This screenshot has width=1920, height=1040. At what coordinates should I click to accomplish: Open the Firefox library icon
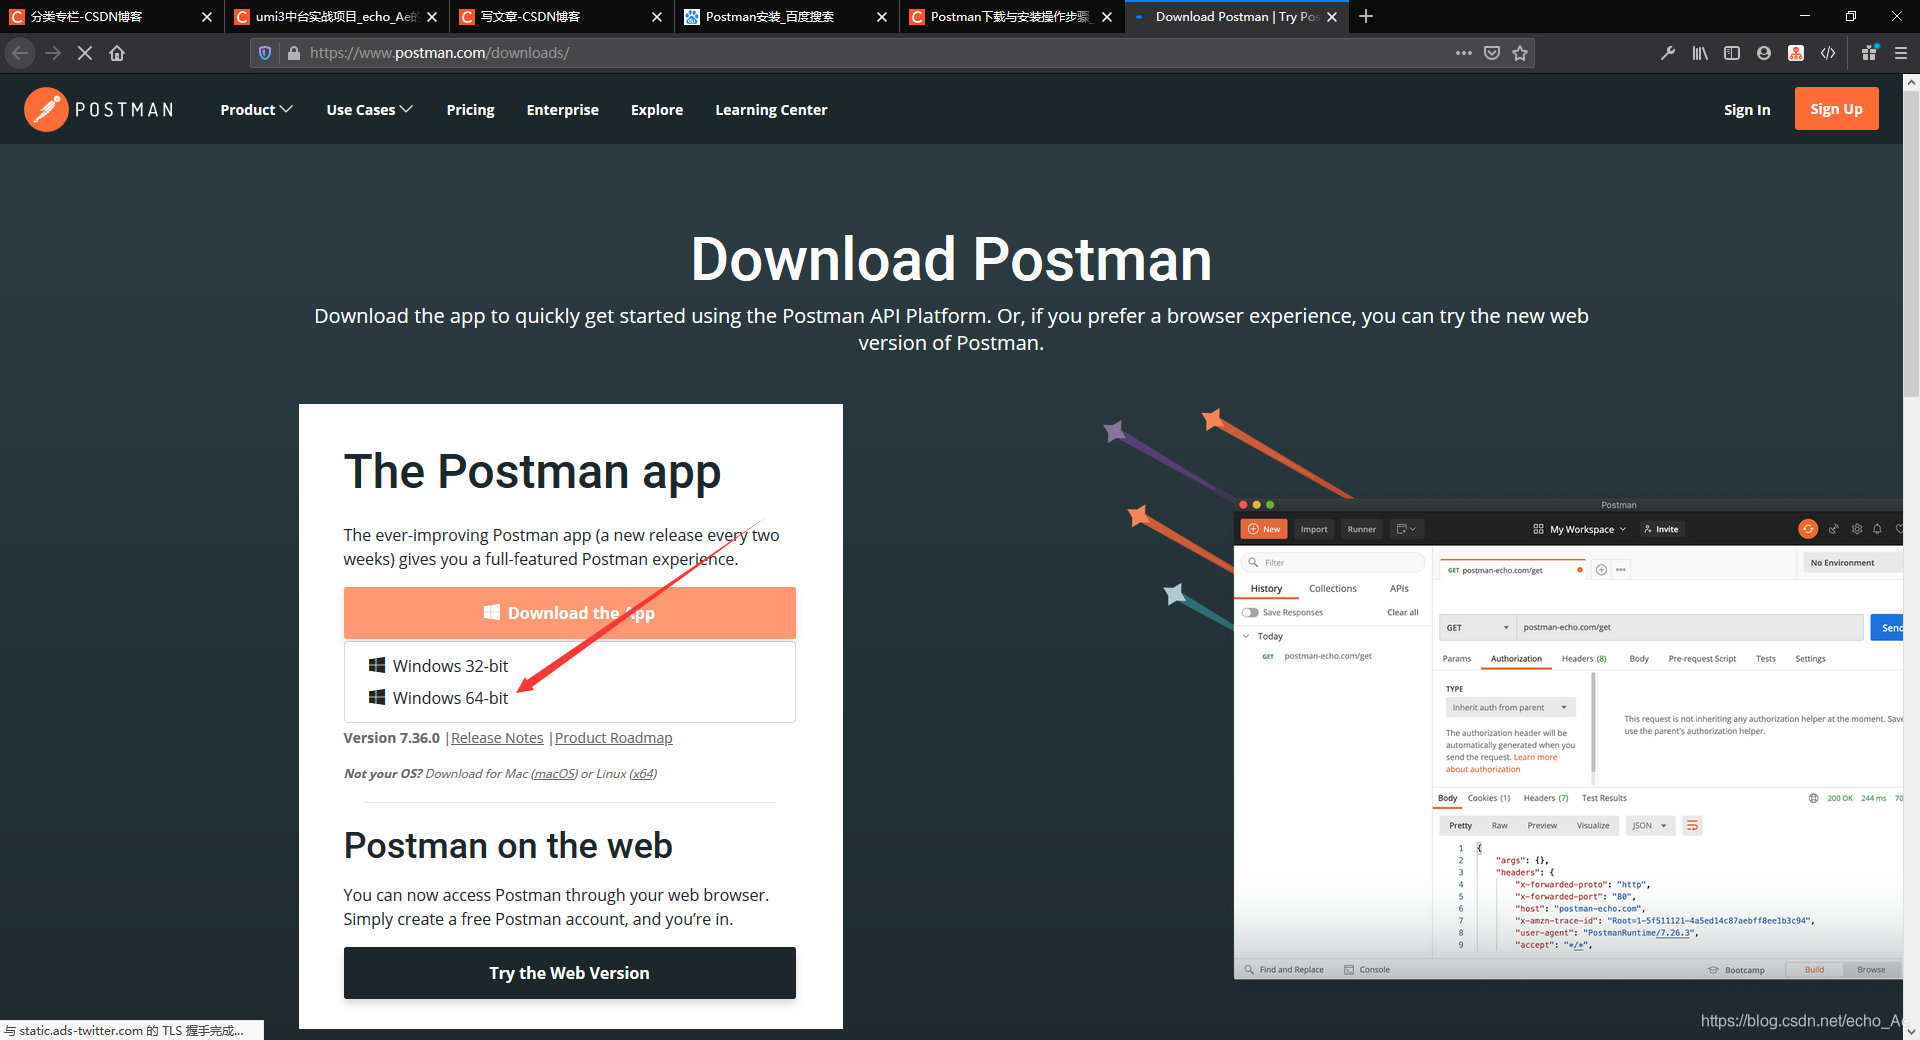pos(1700,53)
